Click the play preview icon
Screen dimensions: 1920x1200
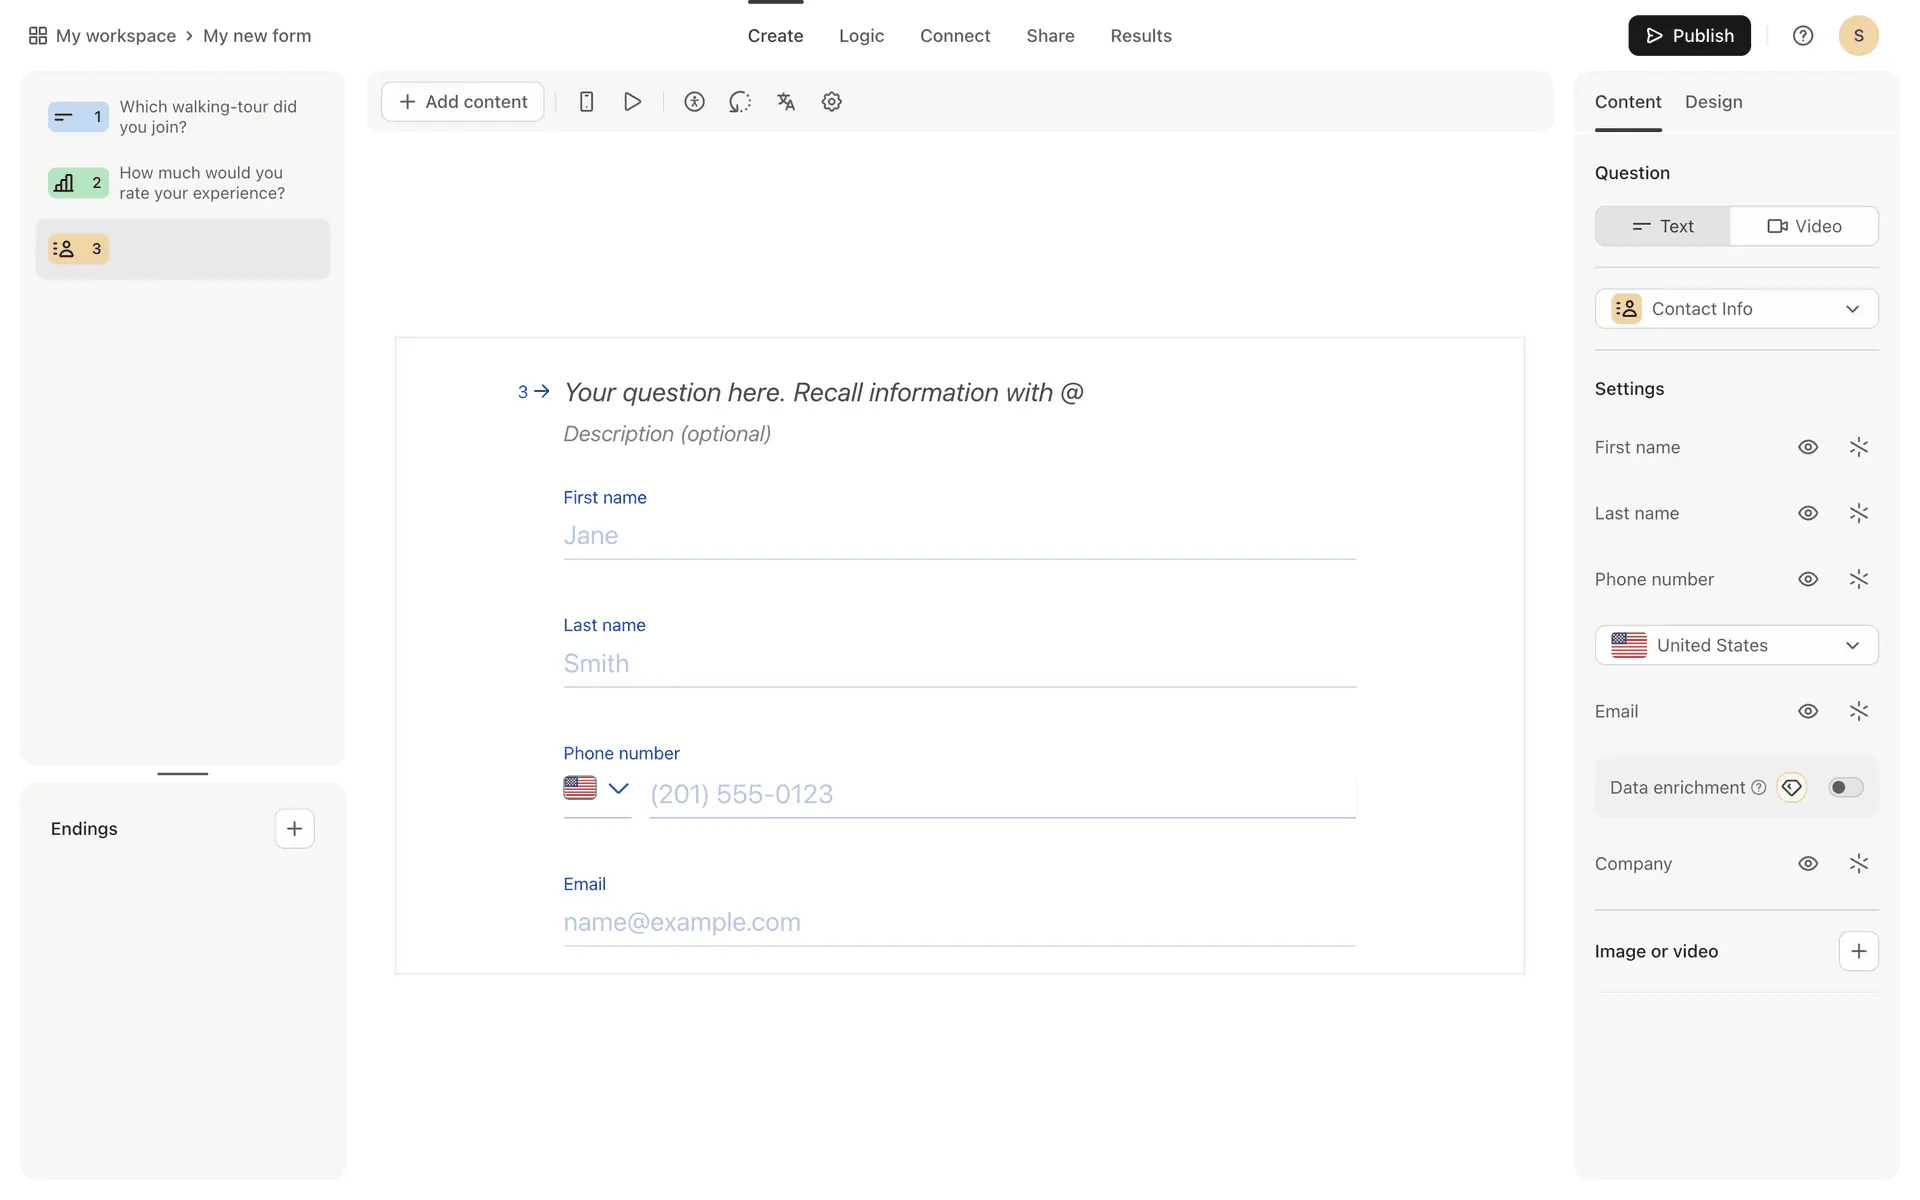[632, 102]
